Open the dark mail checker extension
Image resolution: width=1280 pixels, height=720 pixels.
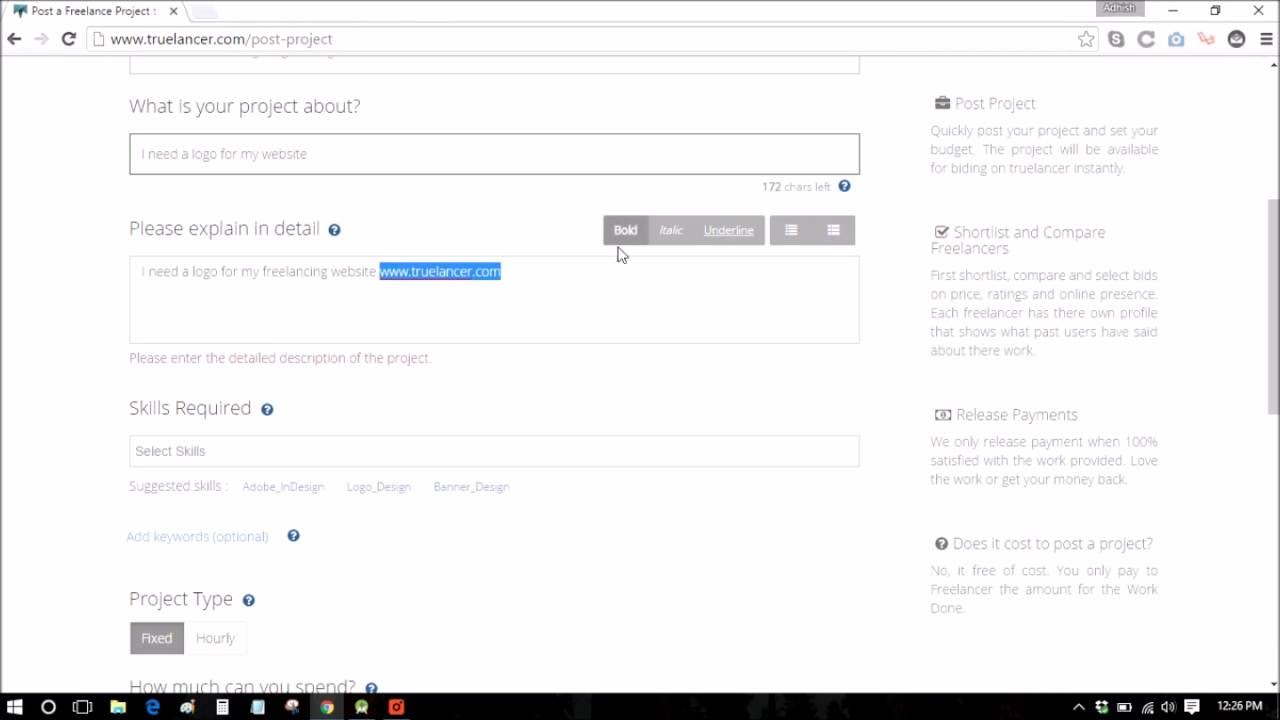click(x=1237, y=39)
